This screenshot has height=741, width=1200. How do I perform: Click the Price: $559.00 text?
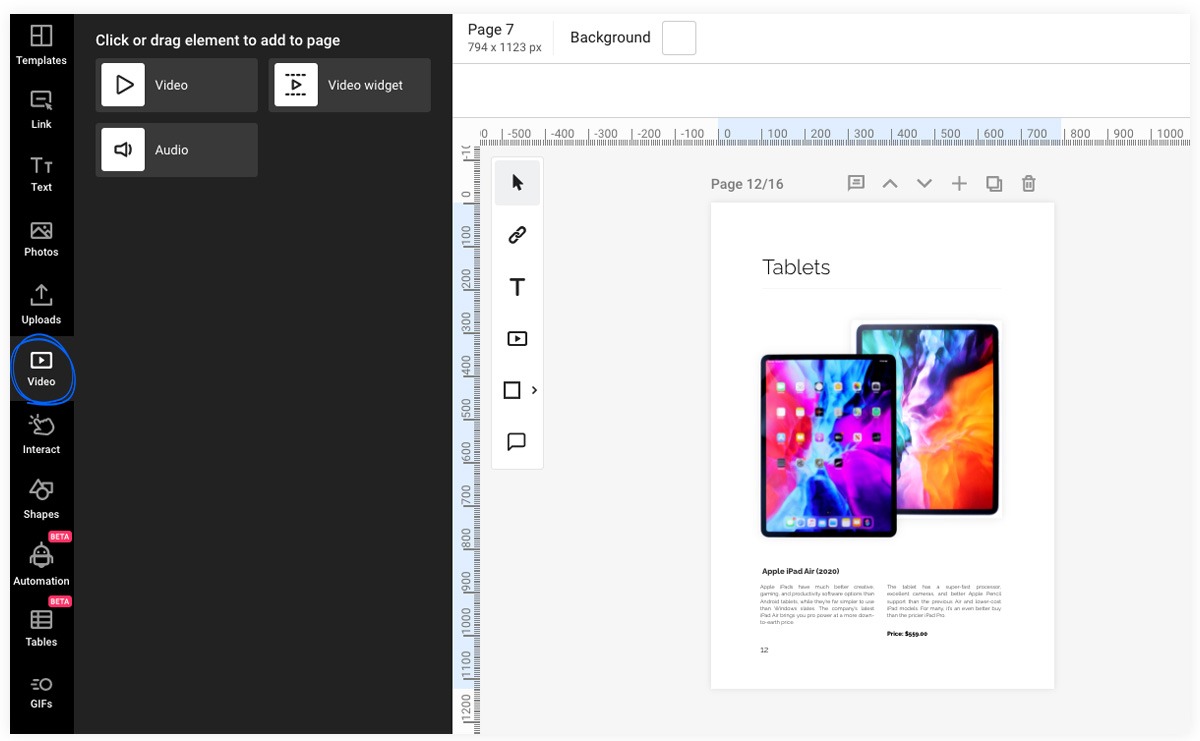click(907, 634)
